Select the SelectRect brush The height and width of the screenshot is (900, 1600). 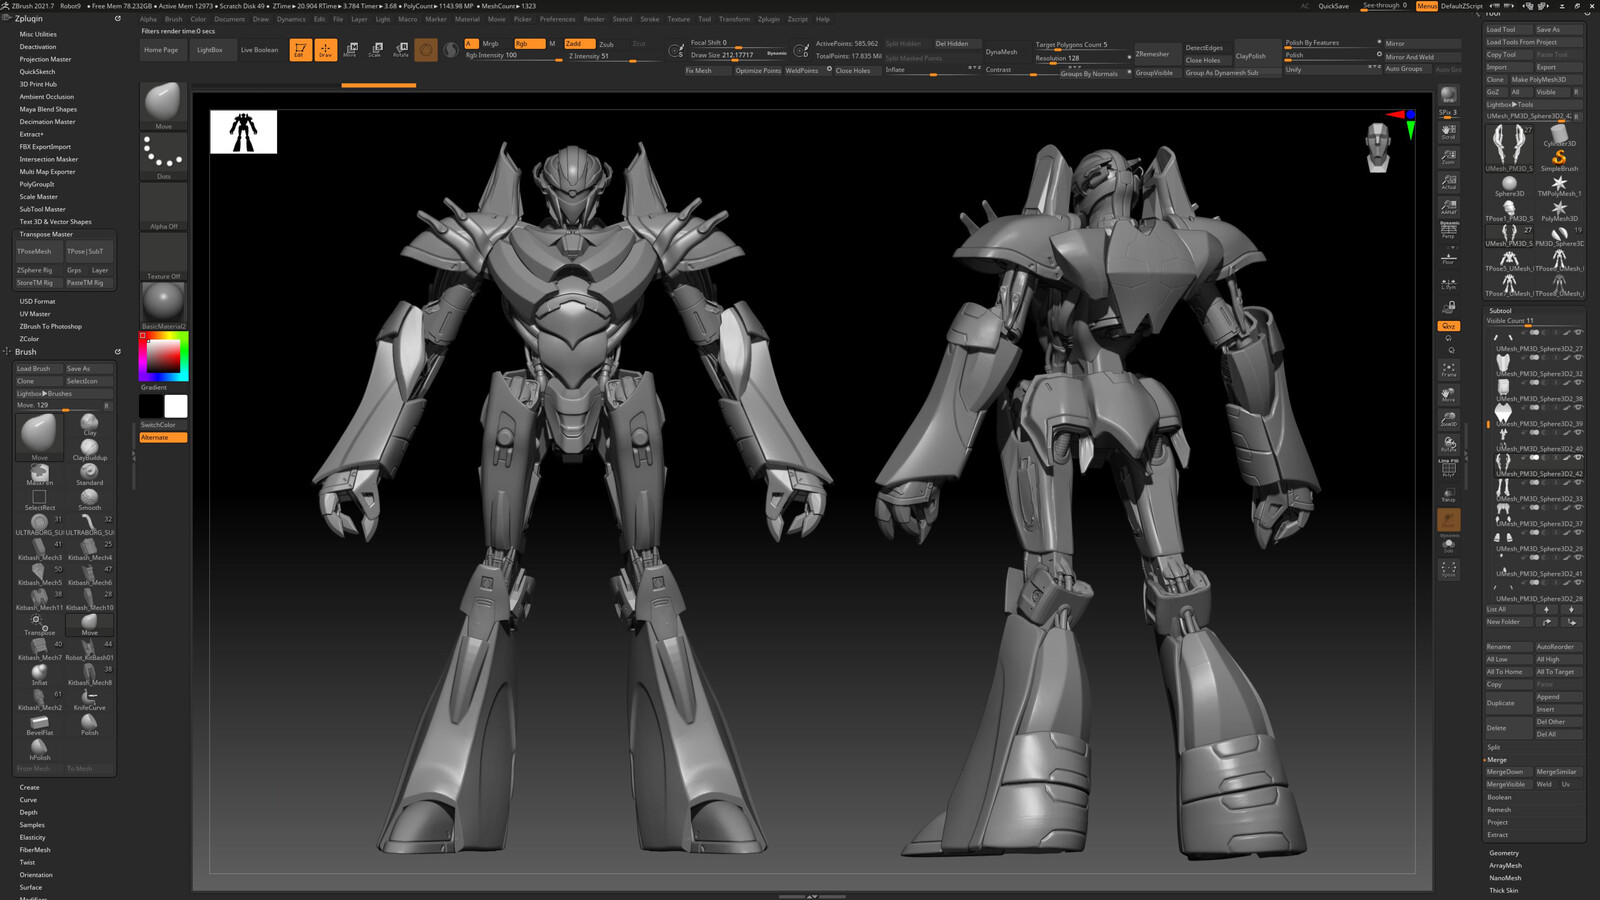pos(39,499)
